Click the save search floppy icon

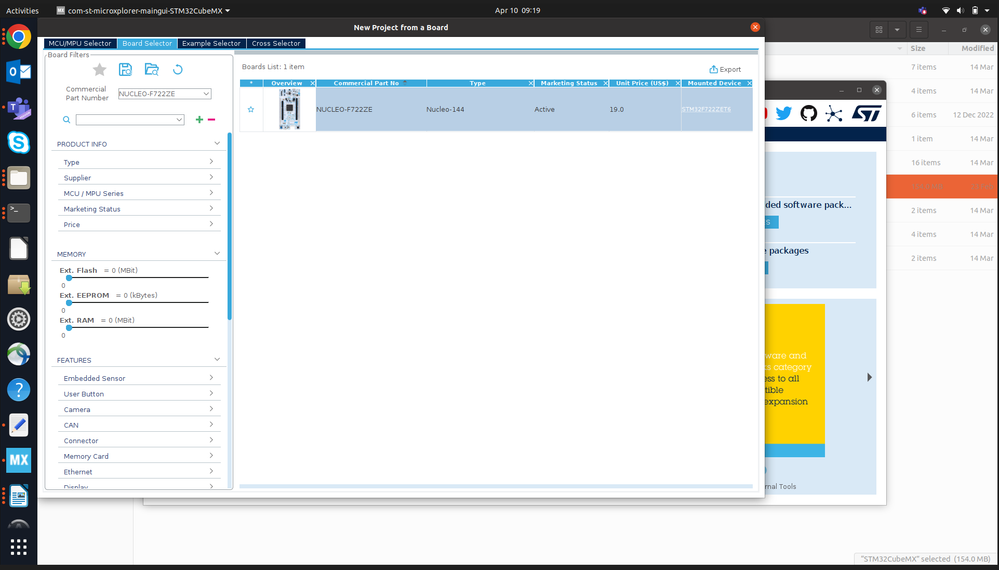pyautogui.click(x=126, y=69)
